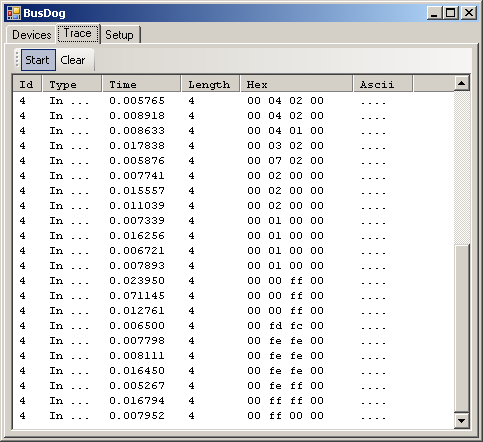Screen dimensions: 483x442
Task: Minimize the BusDog window
Action: pyautogui.click(x=435, y=13)
